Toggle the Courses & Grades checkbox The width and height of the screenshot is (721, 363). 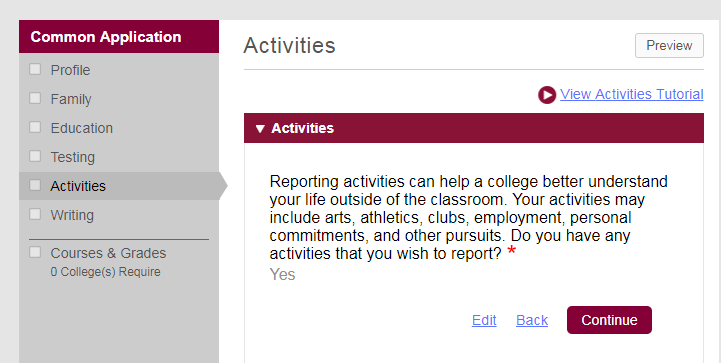point(35,252)
